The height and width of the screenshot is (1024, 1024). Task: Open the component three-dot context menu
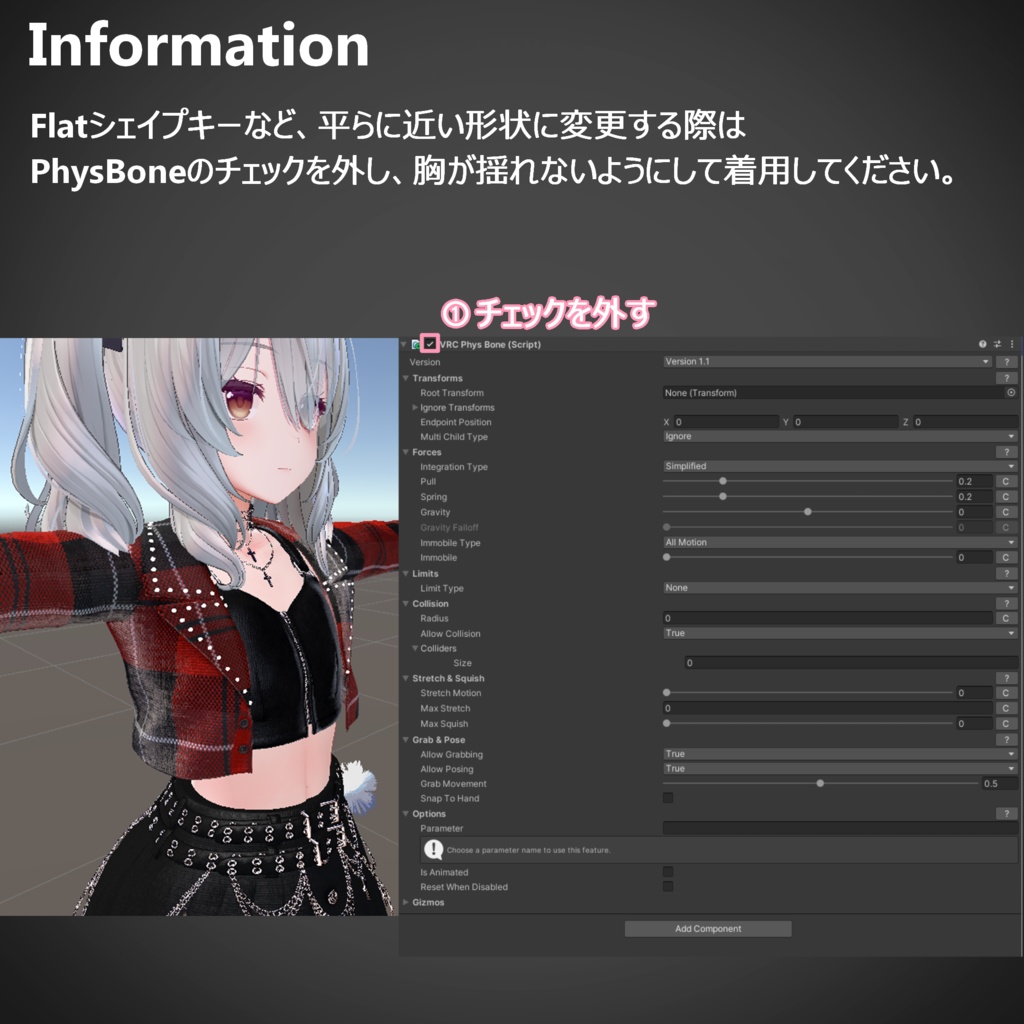pos(1012,344)
